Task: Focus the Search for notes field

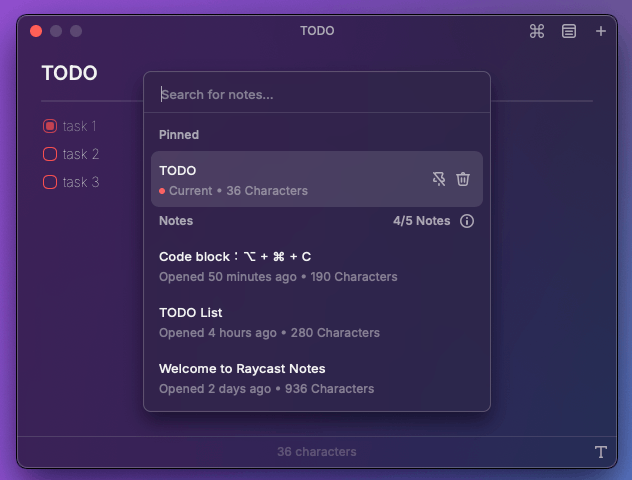Action: tap(317, 94)
